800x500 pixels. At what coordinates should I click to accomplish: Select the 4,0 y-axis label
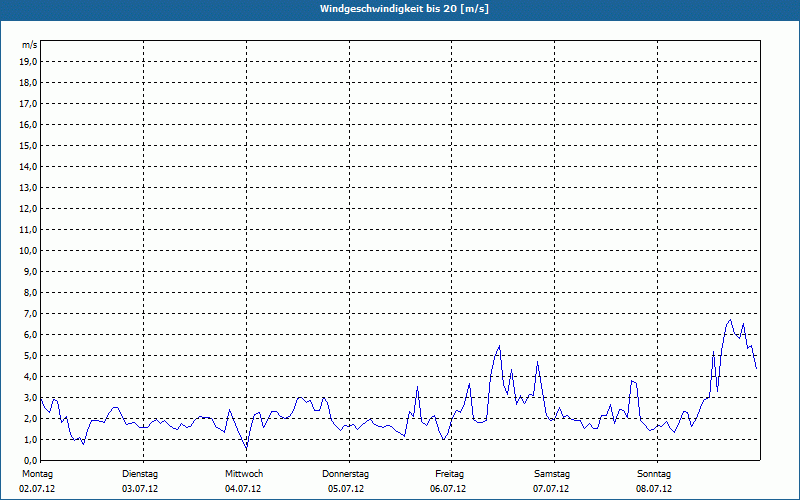point(31,377)
